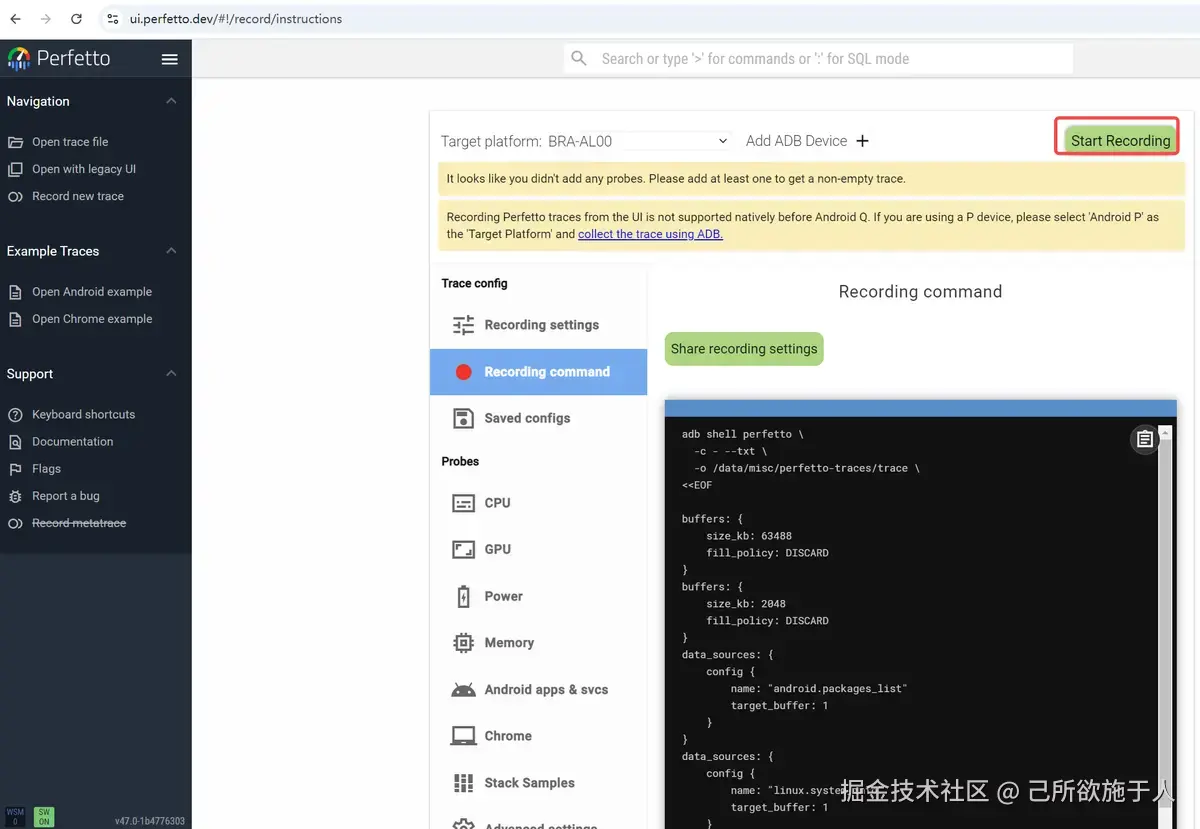The image size is (1200, 829).
Task: Open the Chrome probes section
Action: 539,736
